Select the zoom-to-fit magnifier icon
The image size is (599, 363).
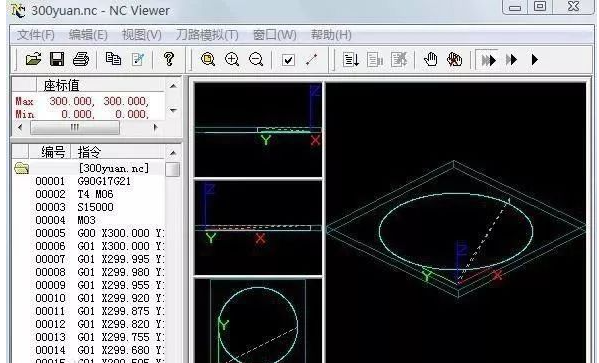pyautogui.click(x=208, y=60)
